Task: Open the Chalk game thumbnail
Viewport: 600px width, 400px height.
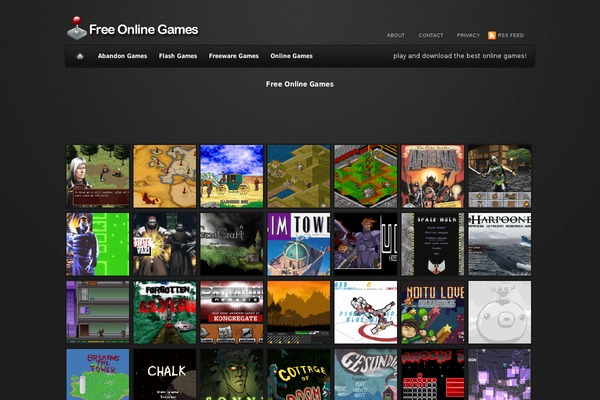Action: pyautogui.click(x=165, y=374)
